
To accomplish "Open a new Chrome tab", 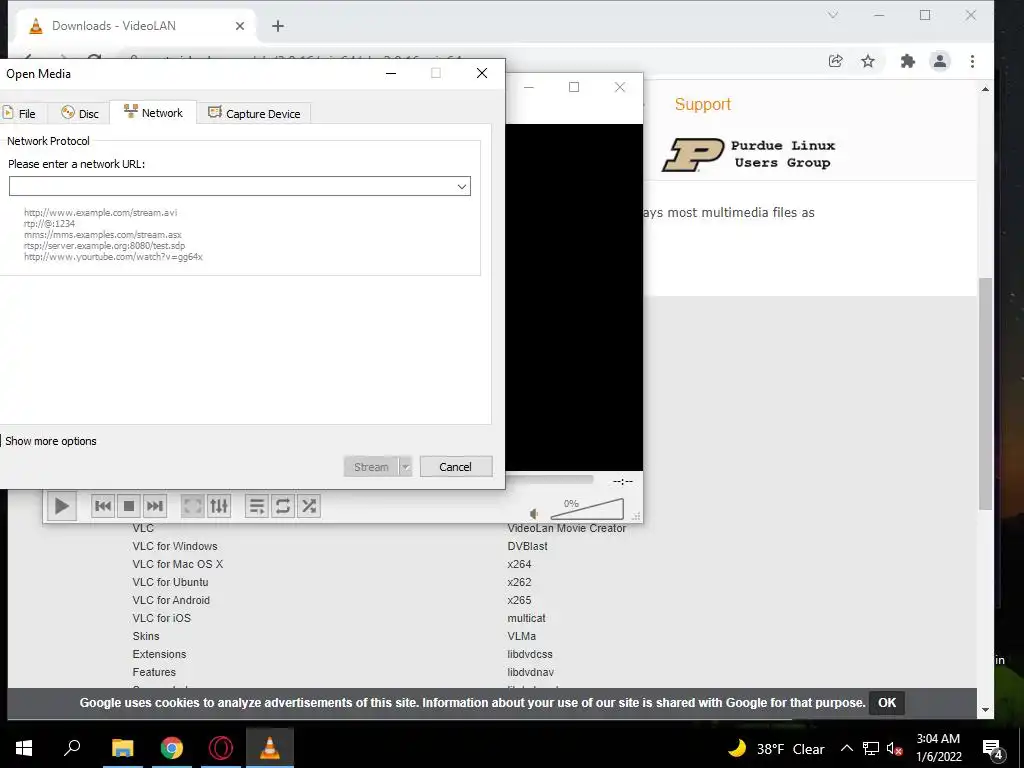I will coord(278,26).
